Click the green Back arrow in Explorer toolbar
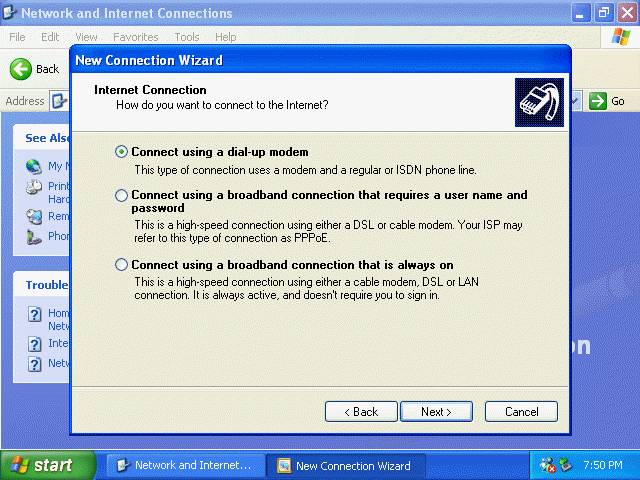 [x=20, y=69]
